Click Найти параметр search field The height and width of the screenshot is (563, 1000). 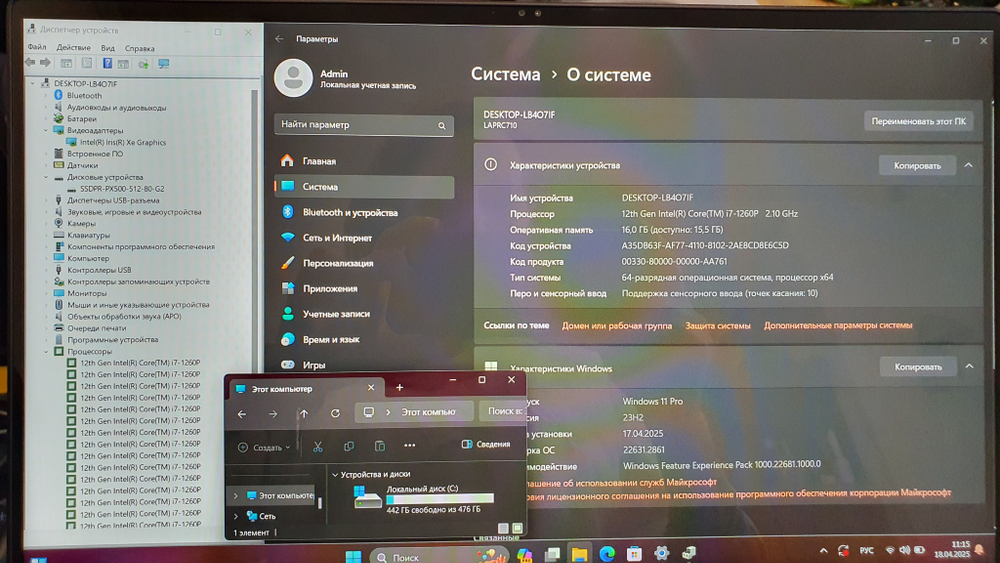(364, 125)
